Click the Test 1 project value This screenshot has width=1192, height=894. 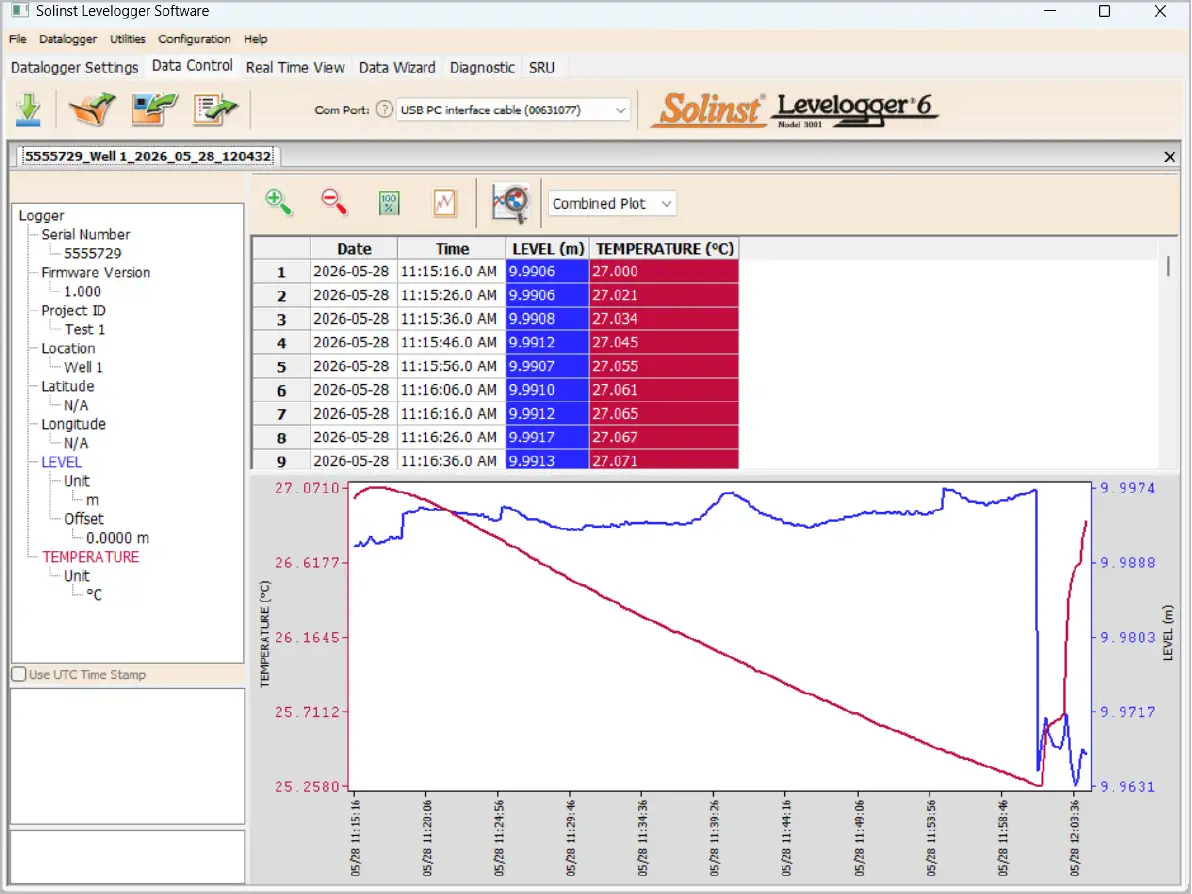coord(84,329)
